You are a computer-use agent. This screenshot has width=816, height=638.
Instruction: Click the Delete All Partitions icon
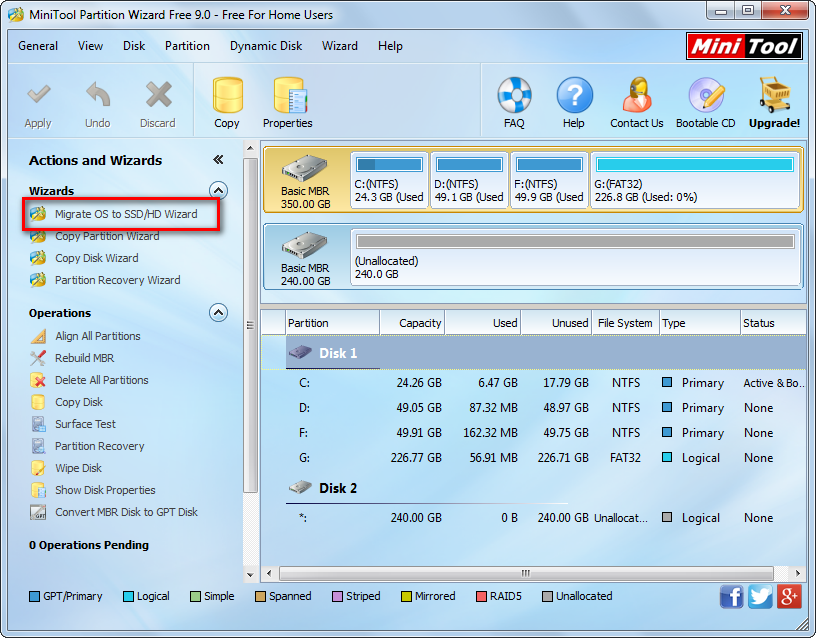(x=38, y=380)
